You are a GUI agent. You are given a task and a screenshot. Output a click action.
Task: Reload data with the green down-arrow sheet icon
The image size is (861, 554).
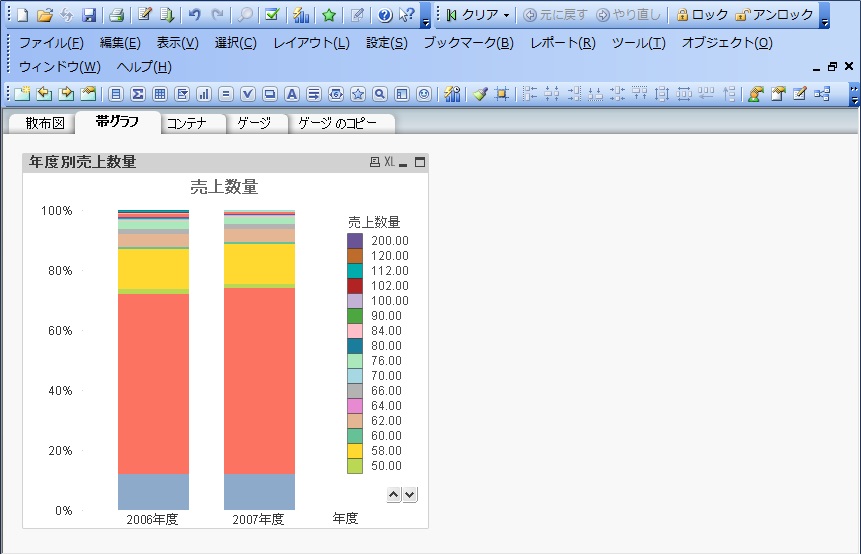tap(167, 15)
